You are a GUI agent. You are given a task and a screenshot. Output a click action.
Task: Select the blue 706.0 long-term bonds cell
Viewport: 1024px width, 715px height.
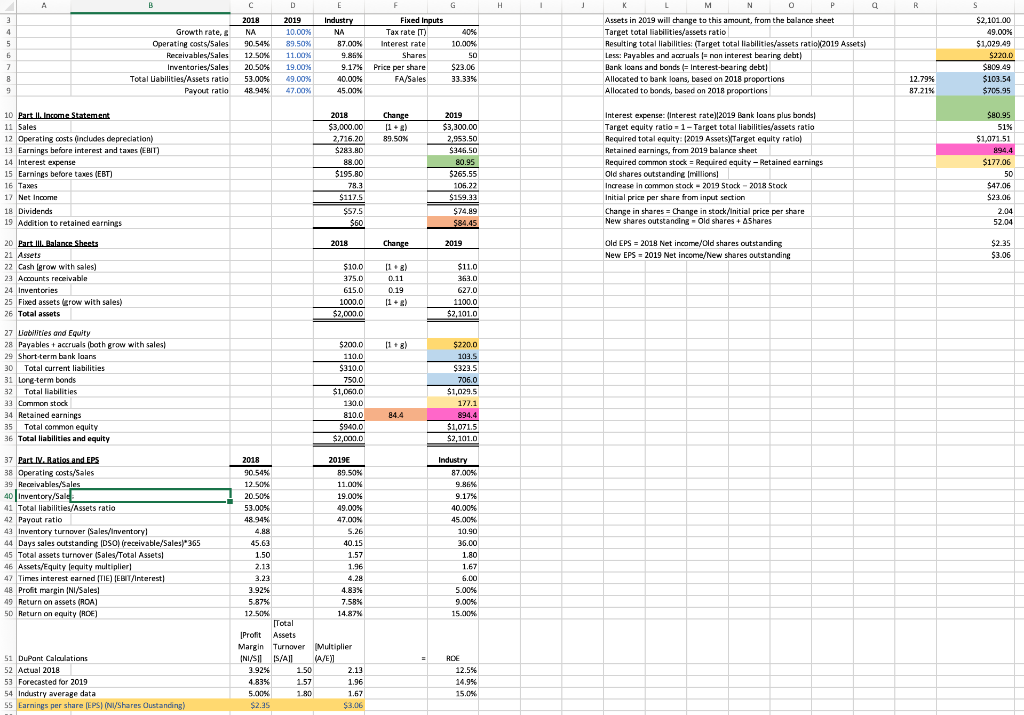click(x=453, y=380)
